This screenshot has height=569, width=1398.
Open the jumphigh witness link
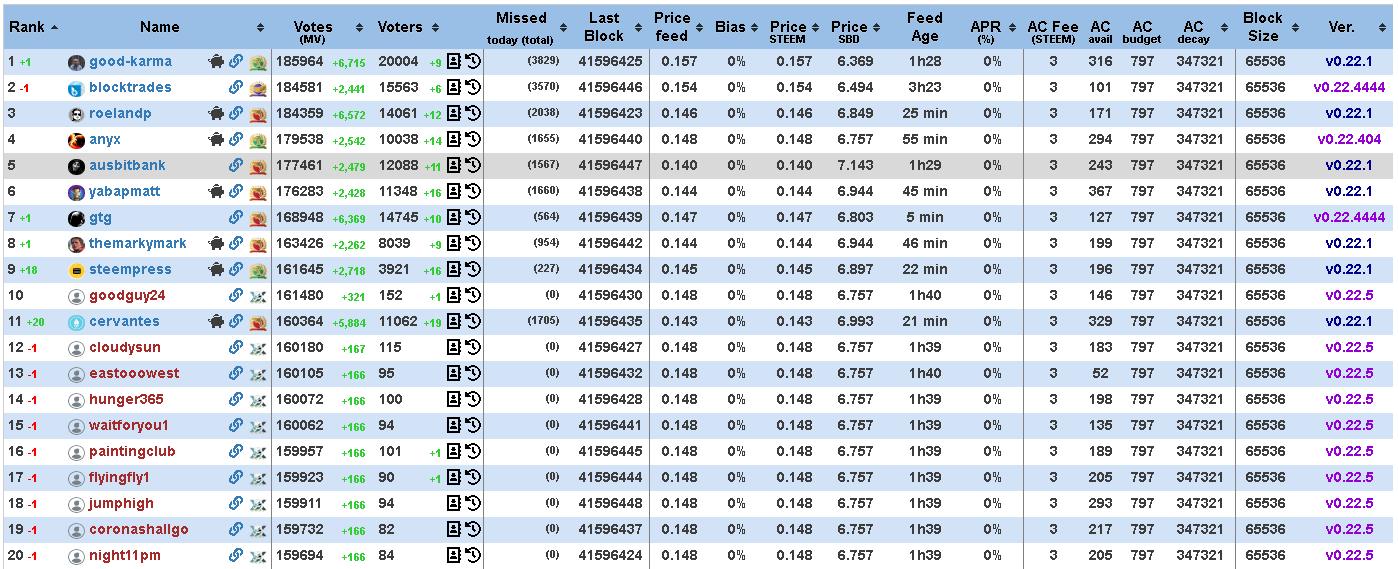coord(121,503)
